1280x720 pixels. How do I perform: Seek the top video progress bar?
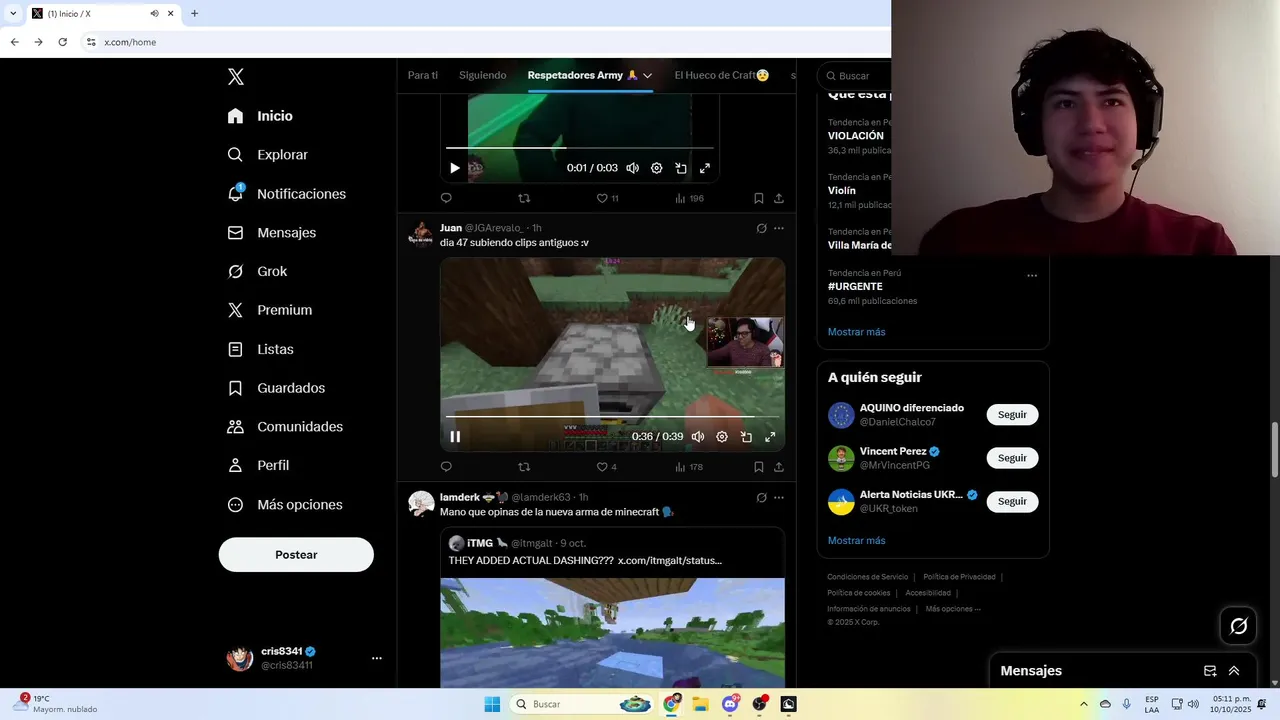pyautogui.click(x=579, y=148)
